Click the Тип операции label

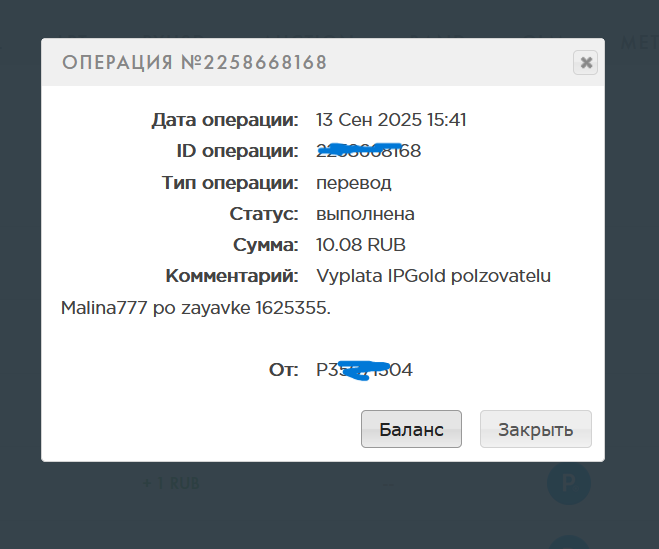(230, 183)
